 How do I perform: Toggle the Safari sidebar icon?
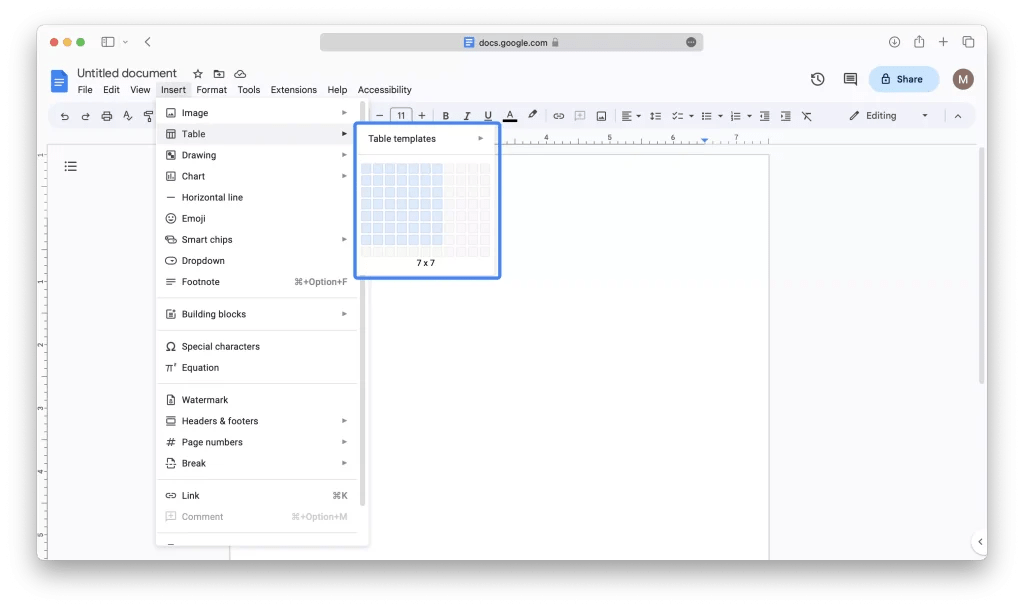click(108, 42)
